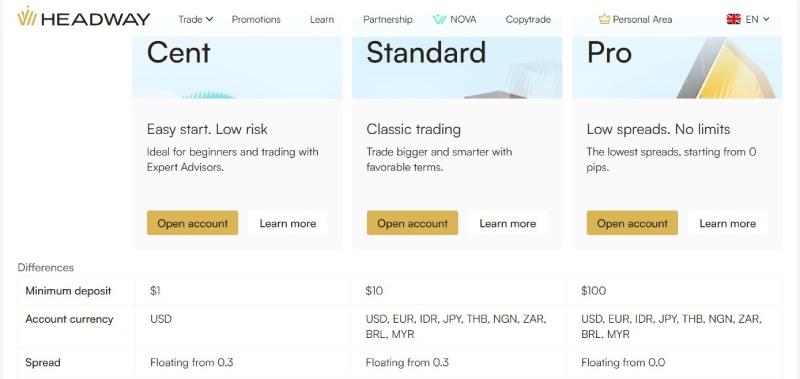Open Personal Area link
The width and height of the screenshot is (800, 379).
click(642, 19)
